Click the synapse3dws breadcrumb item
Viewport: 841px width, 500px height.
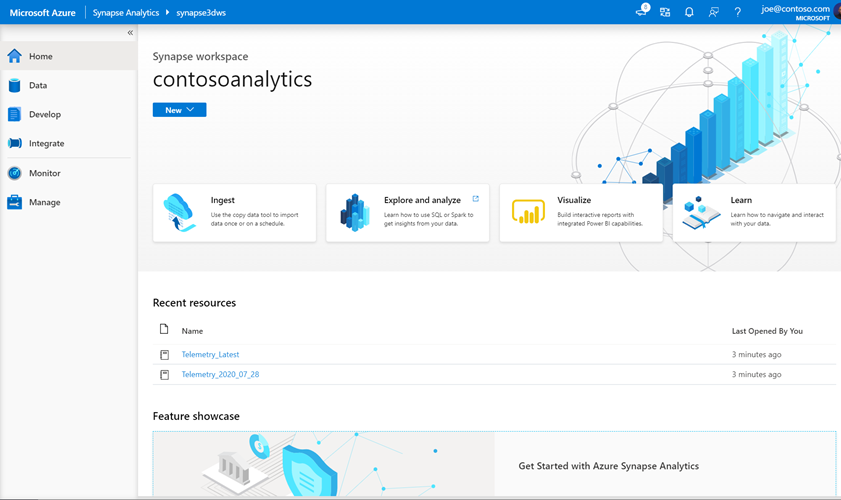[201, 12]
